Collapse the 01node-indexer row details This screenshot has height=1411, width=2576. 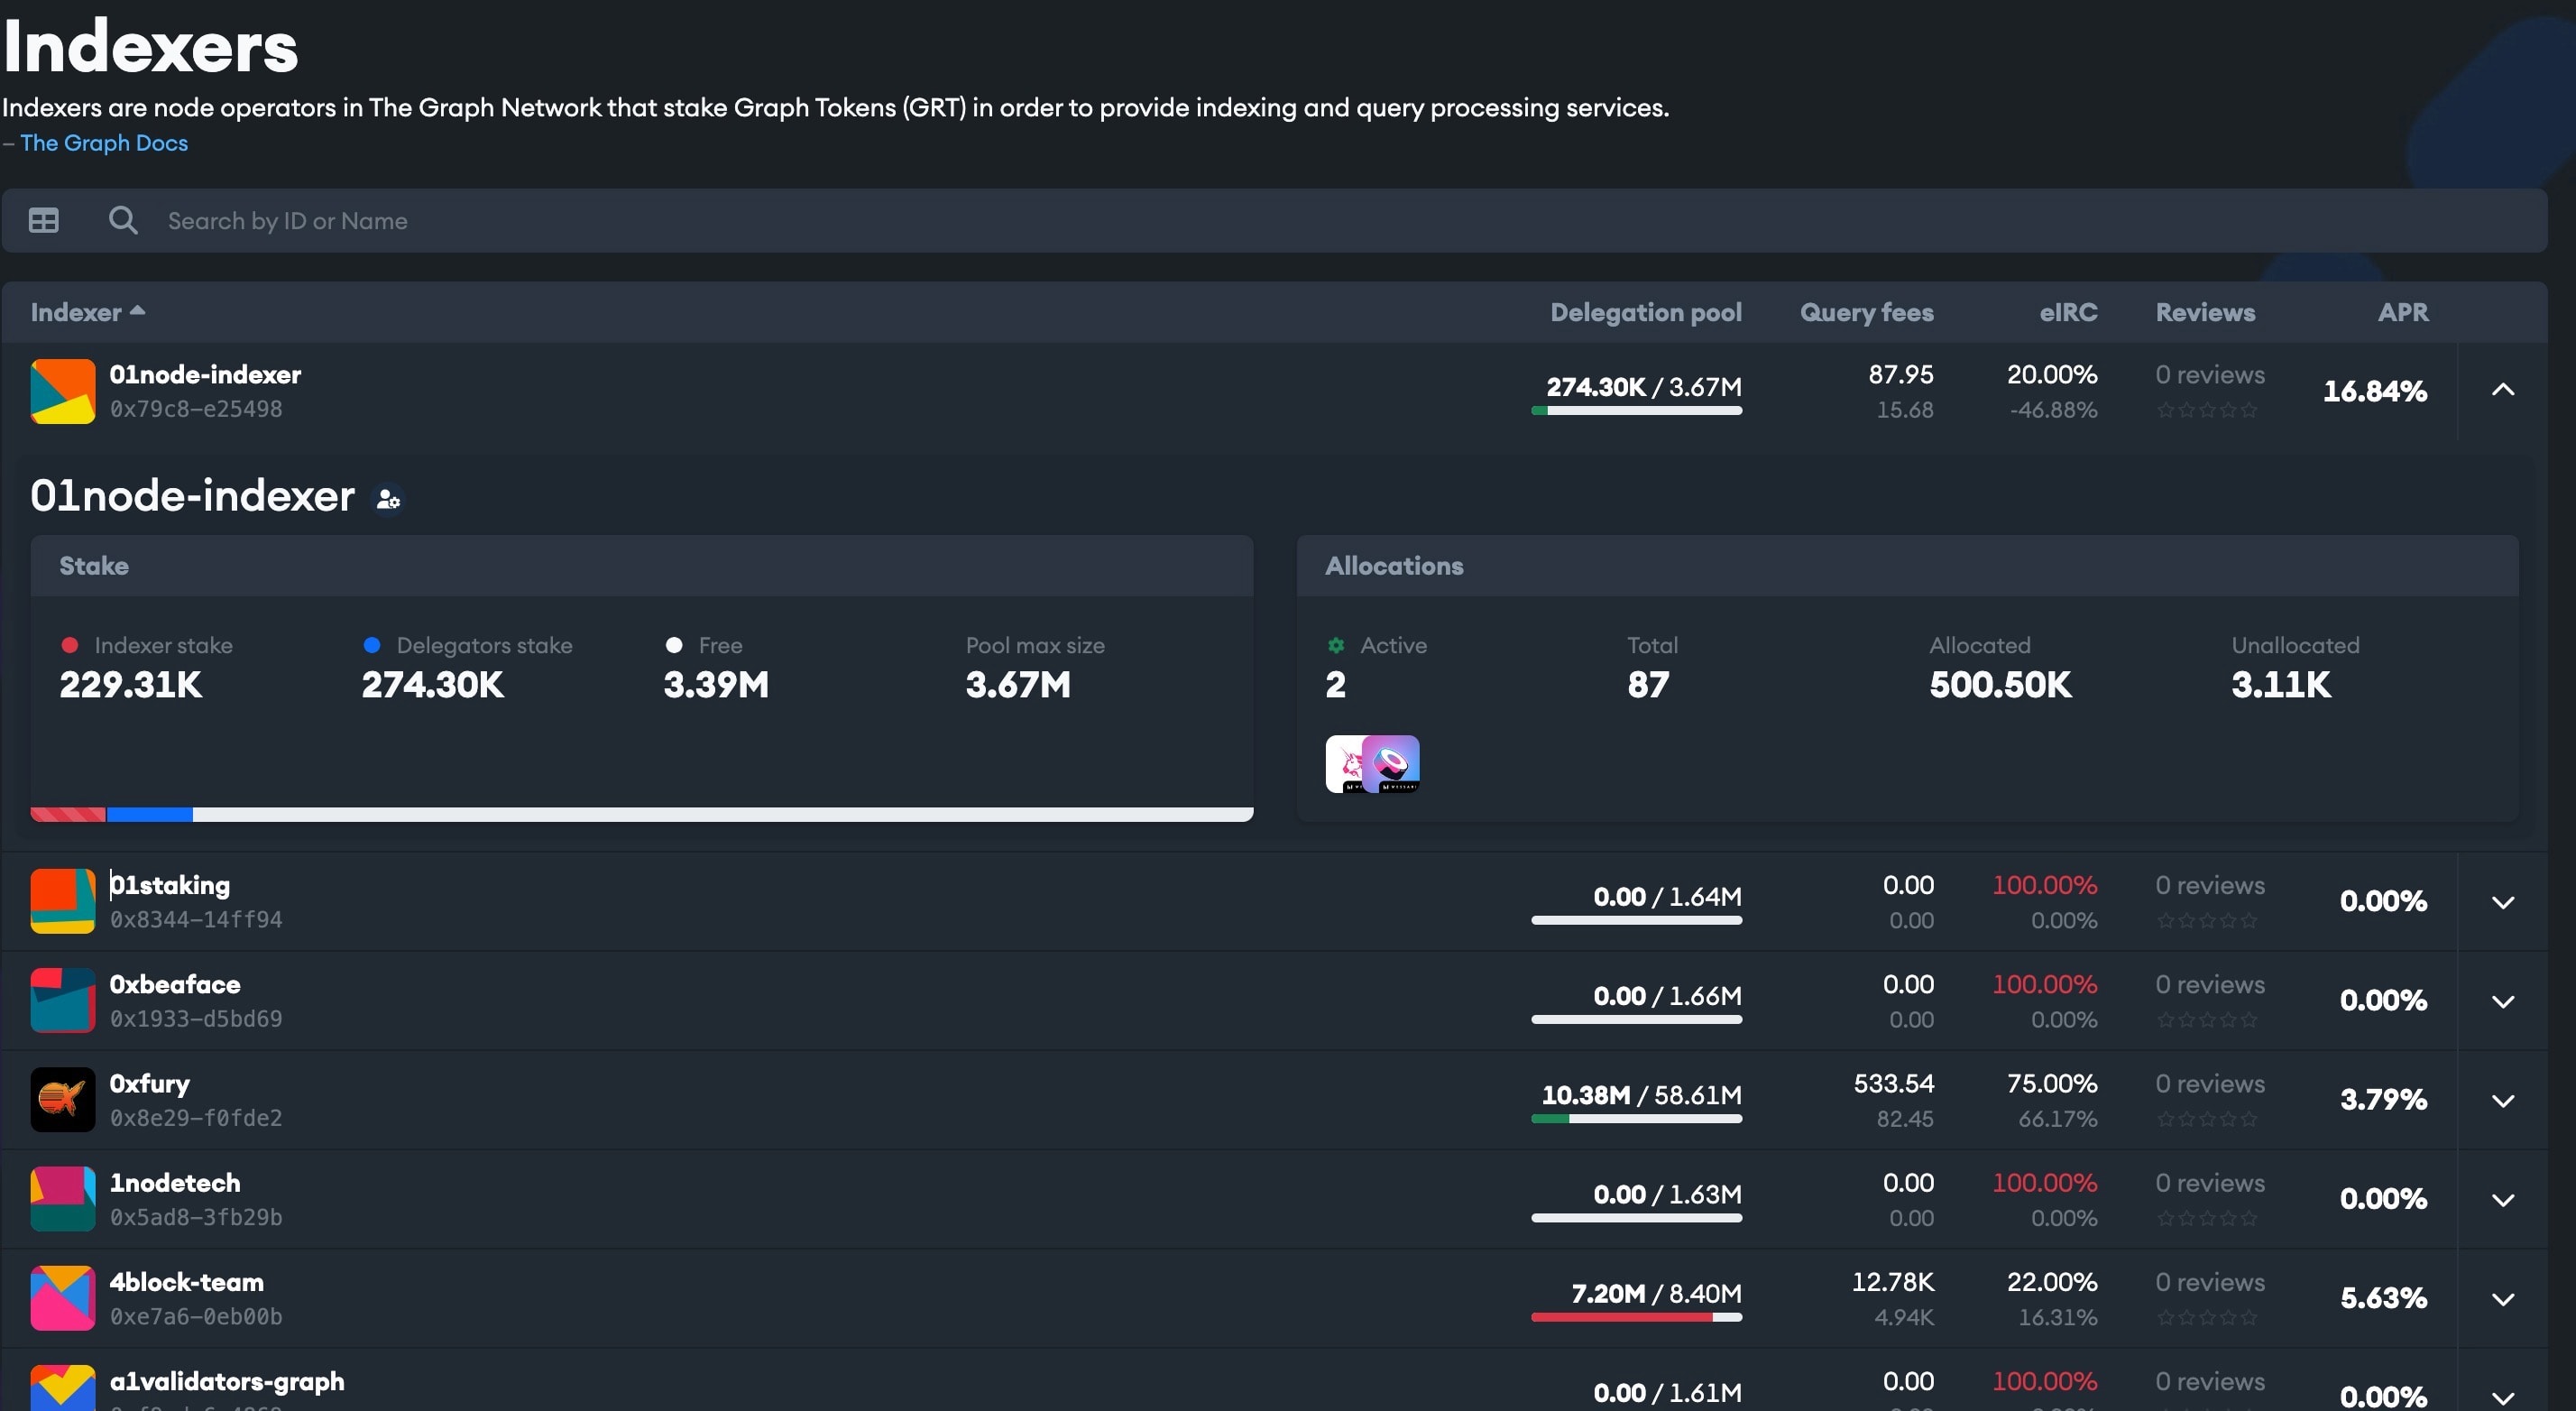(x=2502, y=390)
